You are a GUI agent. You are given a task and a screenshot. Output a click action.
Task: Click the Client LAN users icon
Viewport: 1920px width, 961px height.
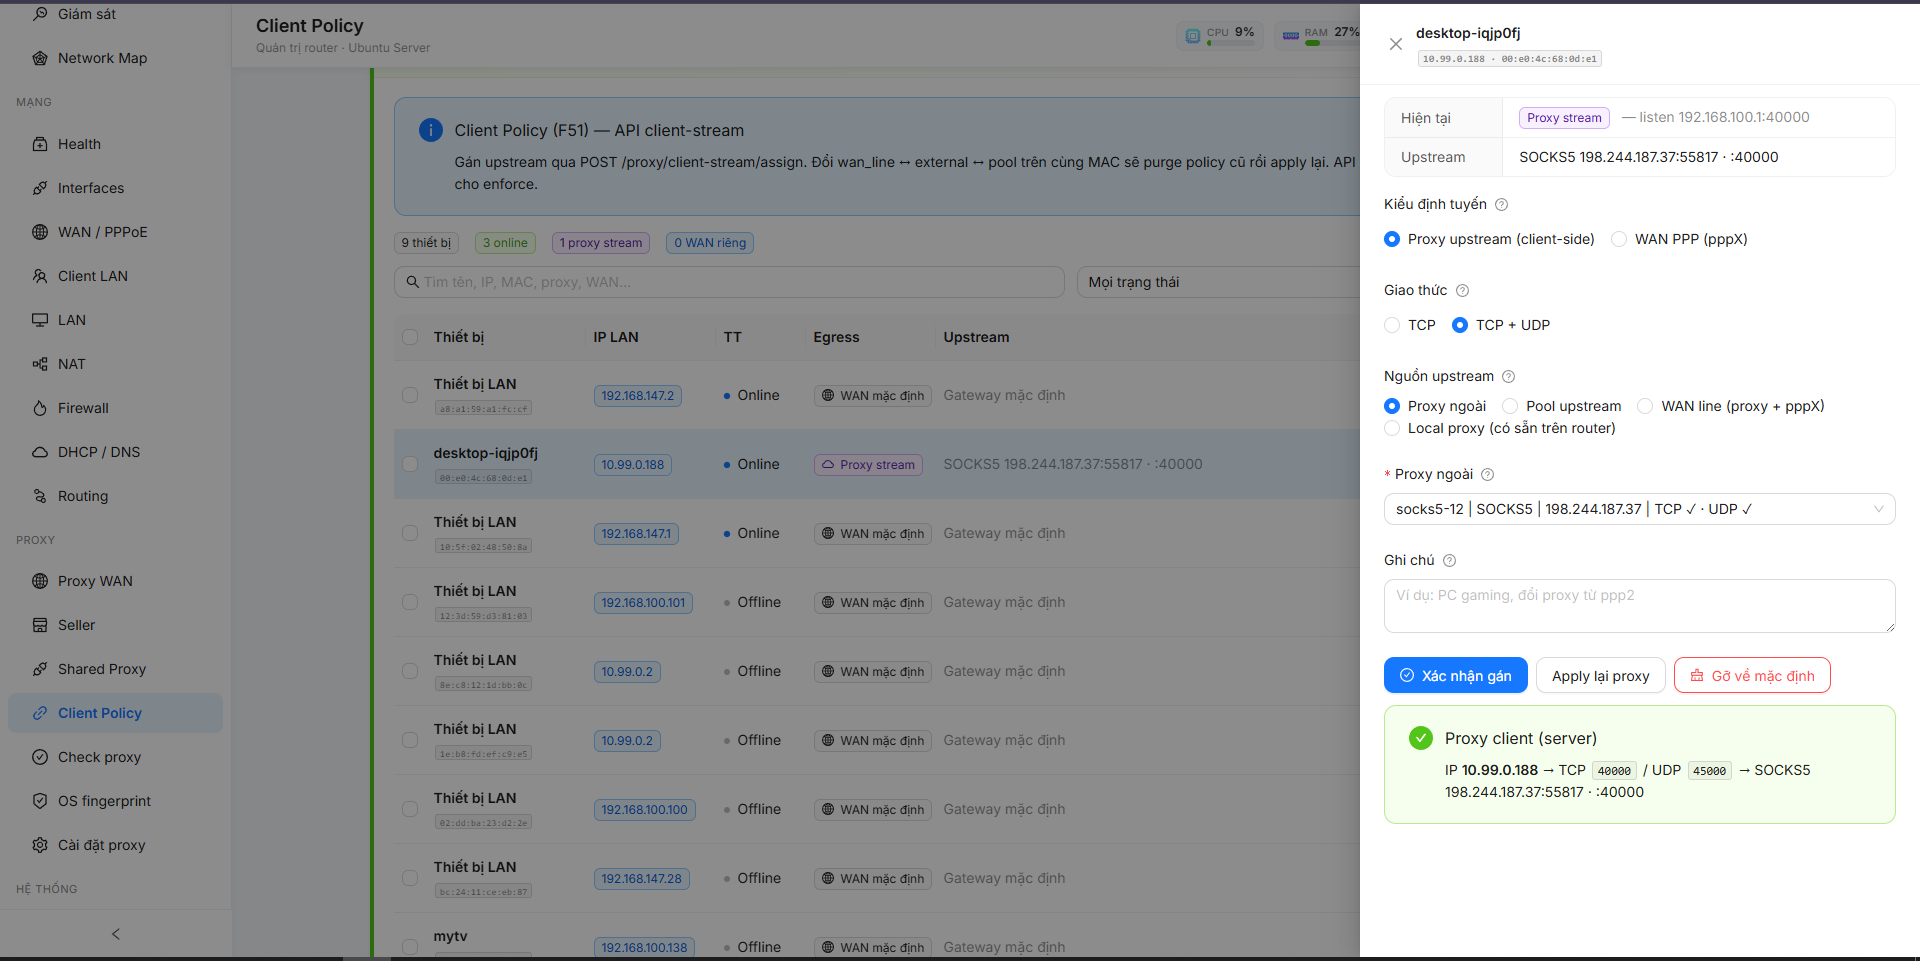coord(40,276)
